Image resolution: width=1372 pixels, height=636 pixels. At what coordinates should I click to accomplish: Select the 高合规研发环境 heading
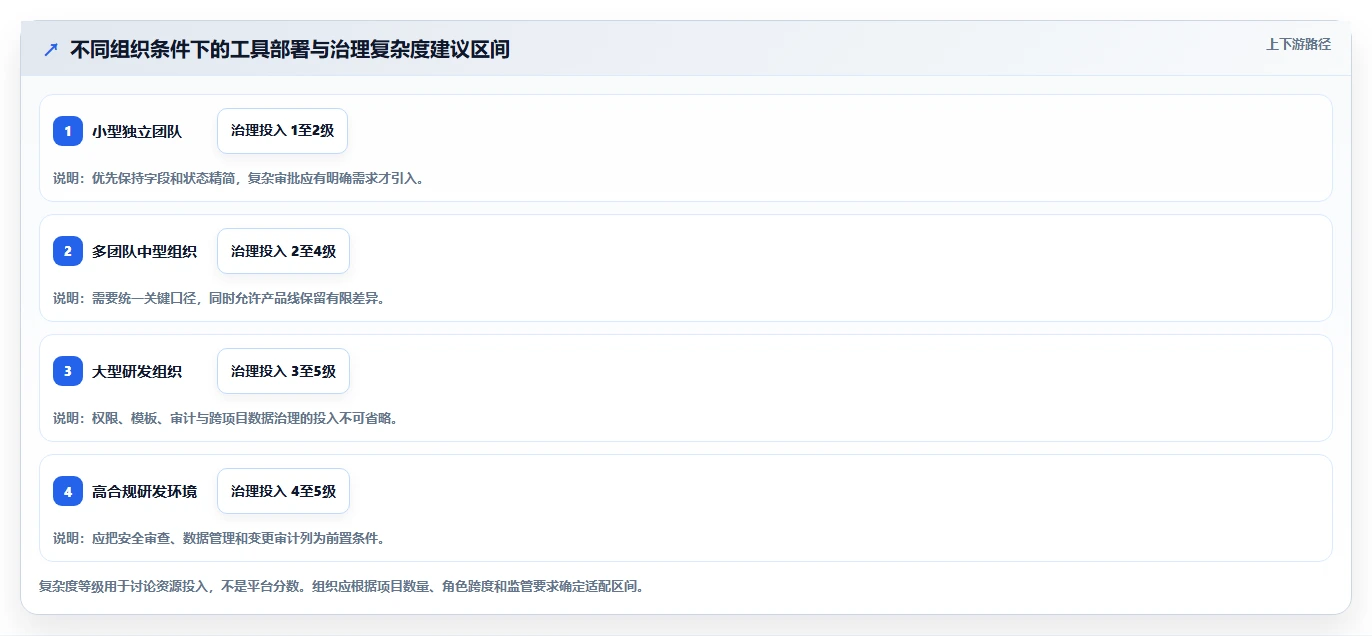144,491
